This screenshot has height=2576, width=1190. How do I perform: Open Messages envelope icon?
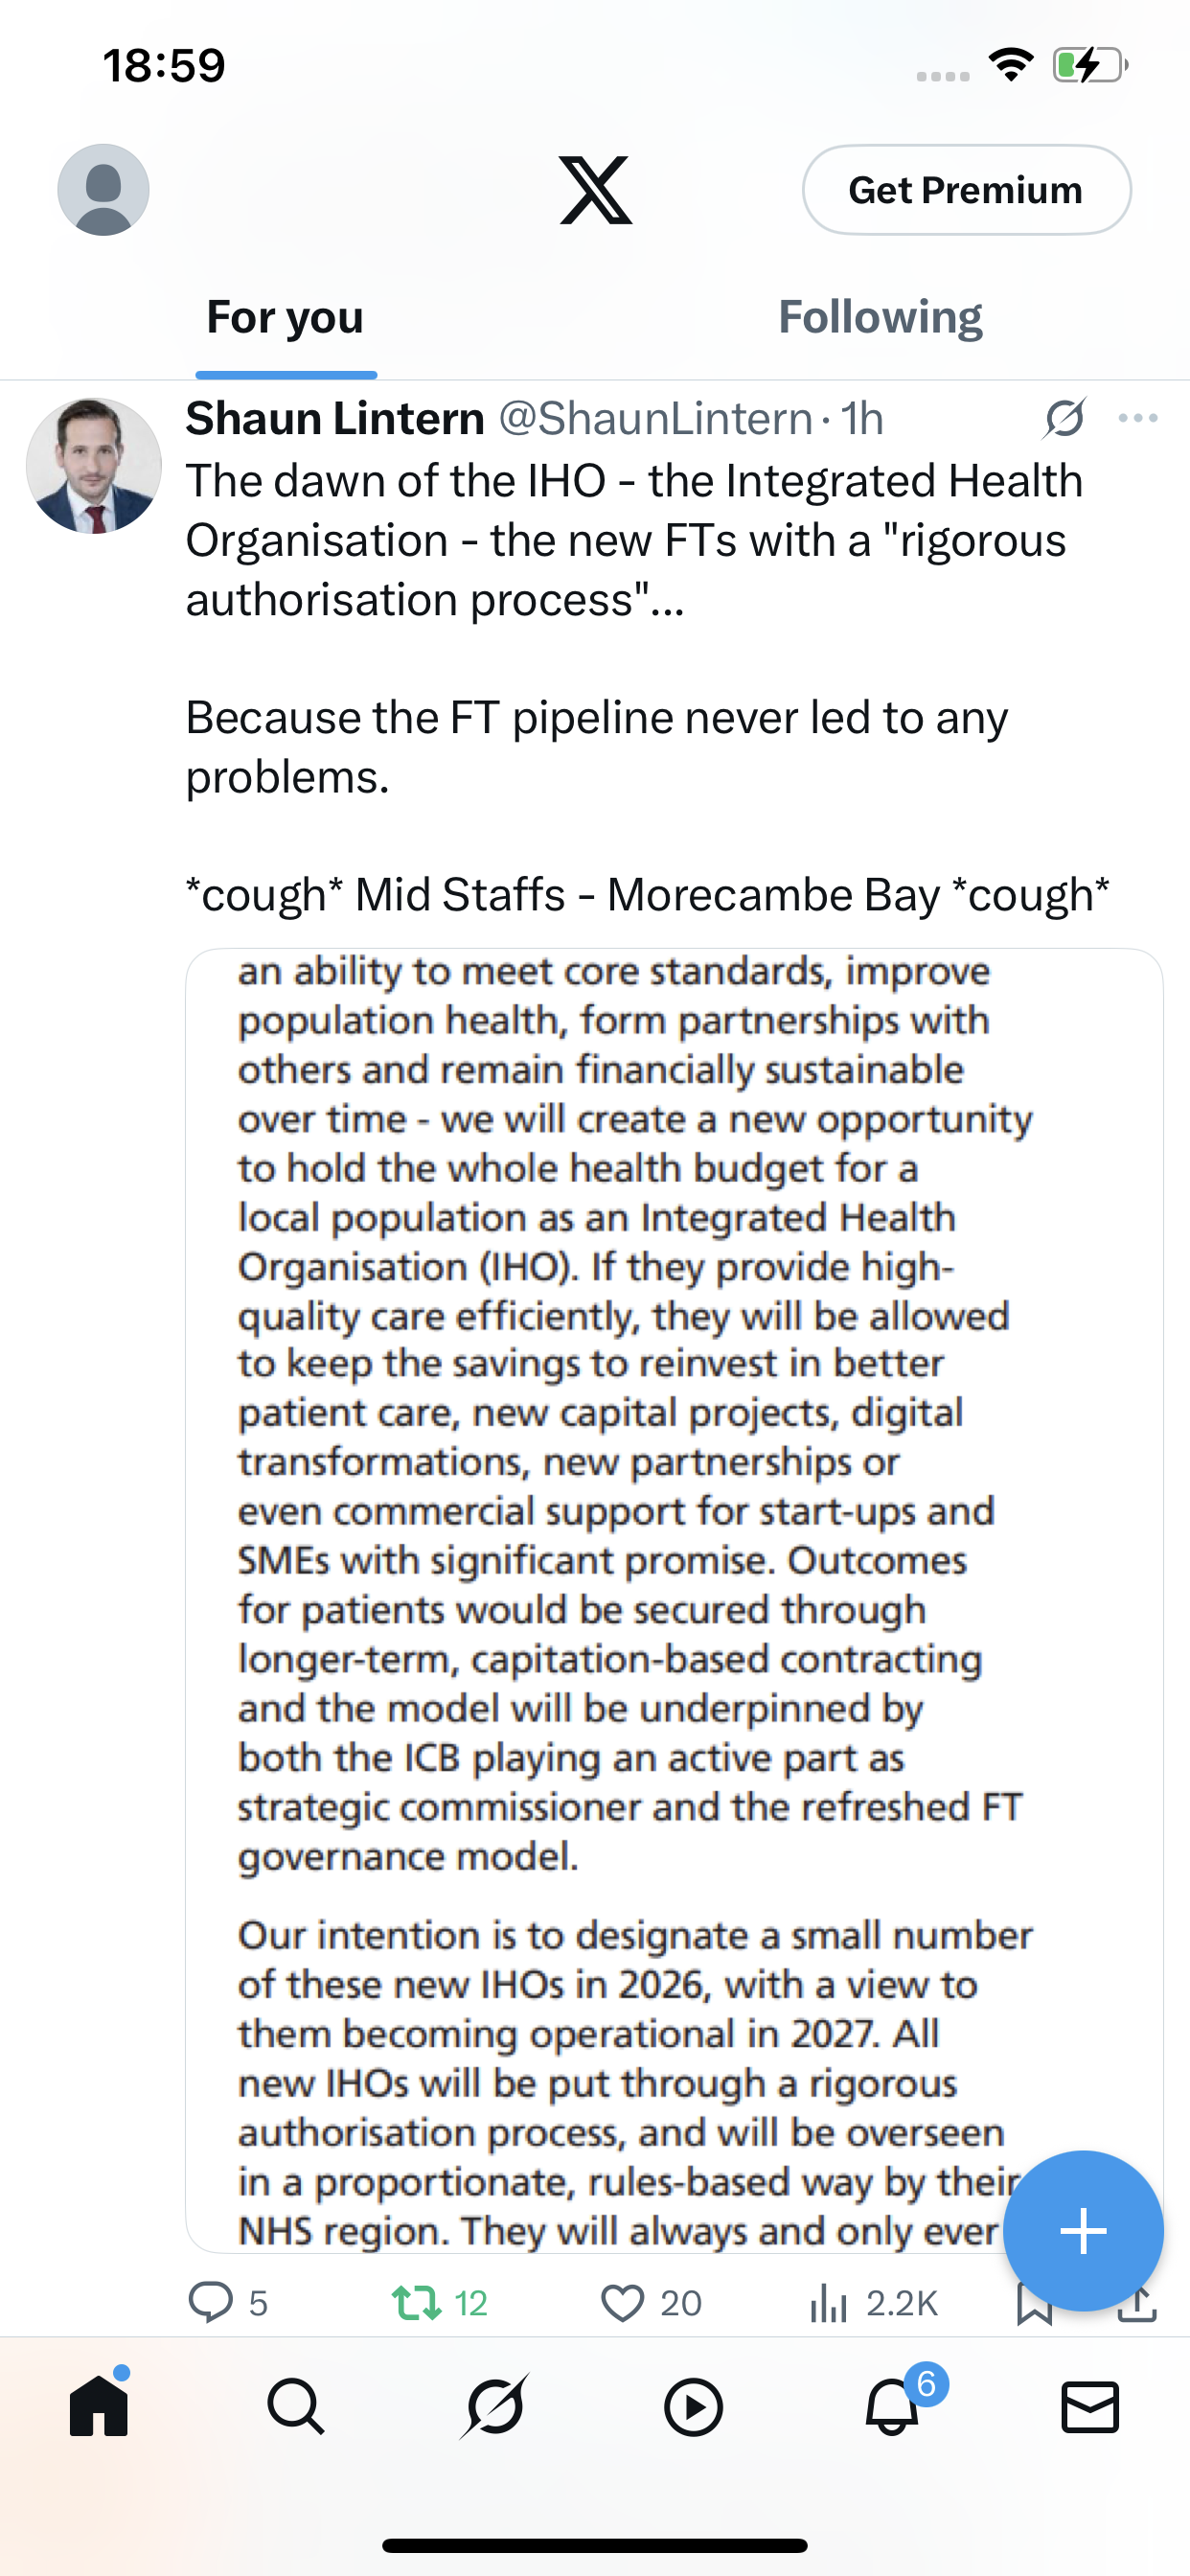[1089, 2407]
